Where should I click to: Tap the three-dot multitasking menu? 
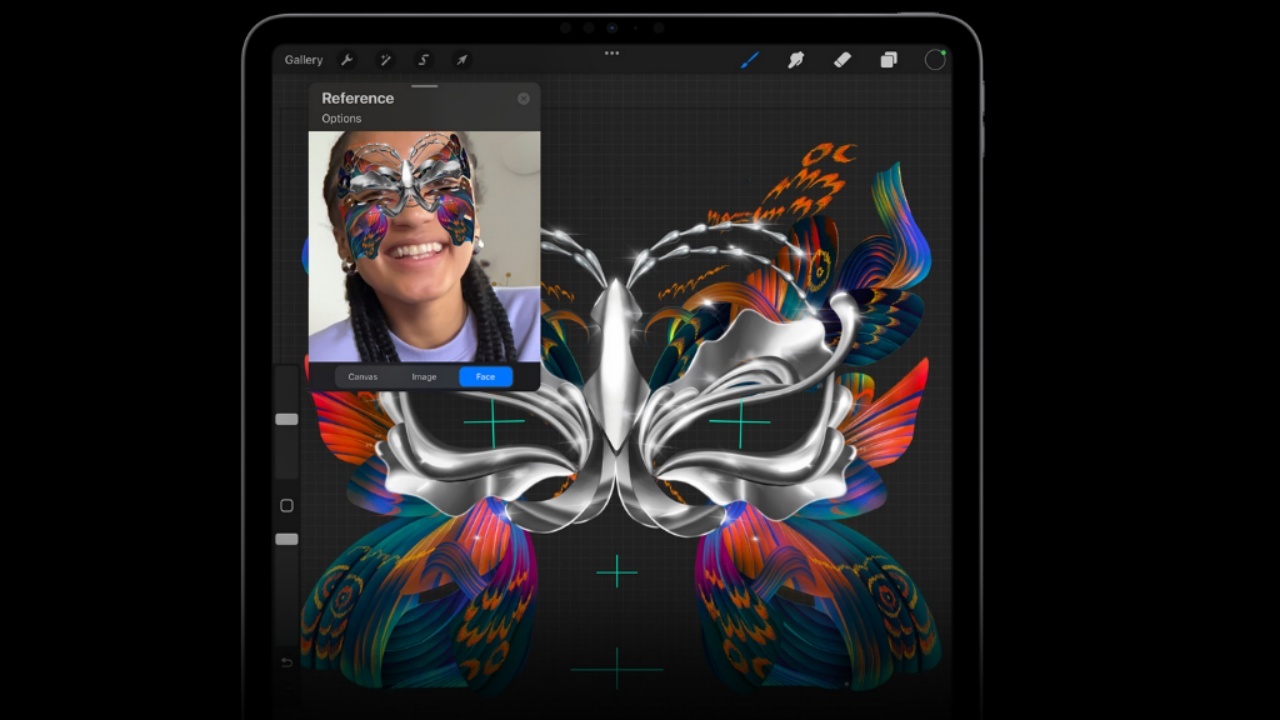tap(612, 53)
